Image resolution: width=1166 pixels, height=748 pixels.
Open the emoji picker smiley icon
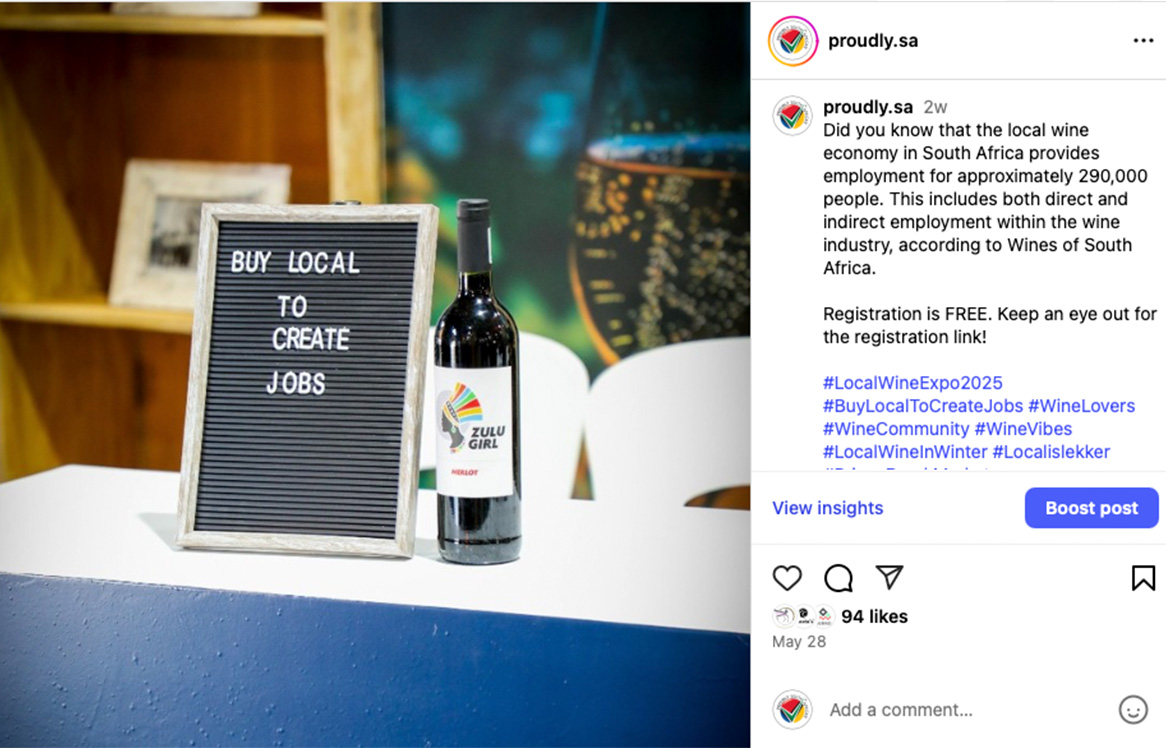pyautogui.click(x=1133, y=709)
